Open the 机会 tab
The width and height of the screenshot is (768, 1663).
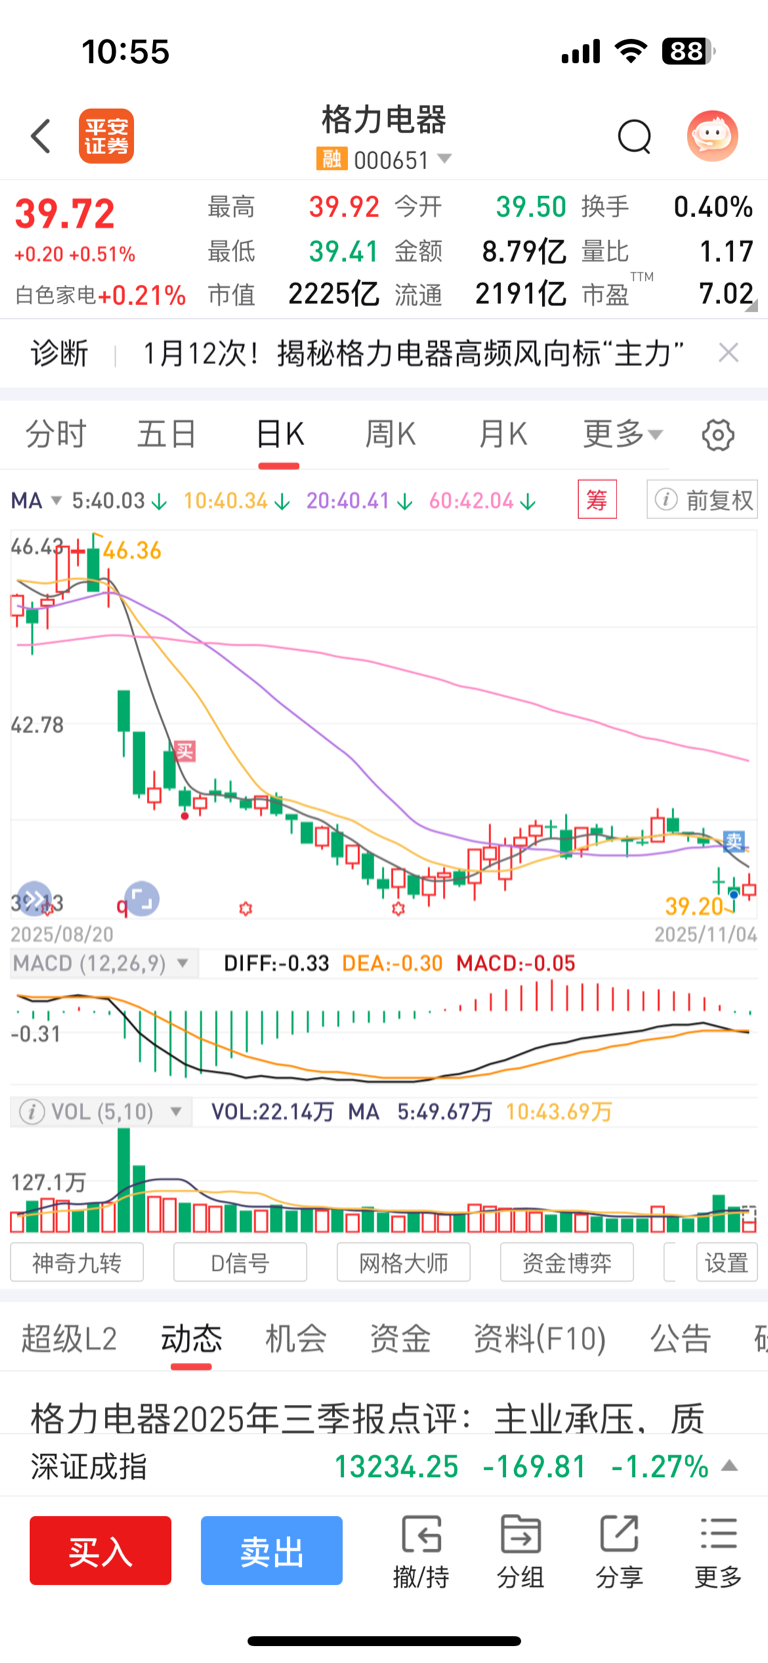[295, 1338]
